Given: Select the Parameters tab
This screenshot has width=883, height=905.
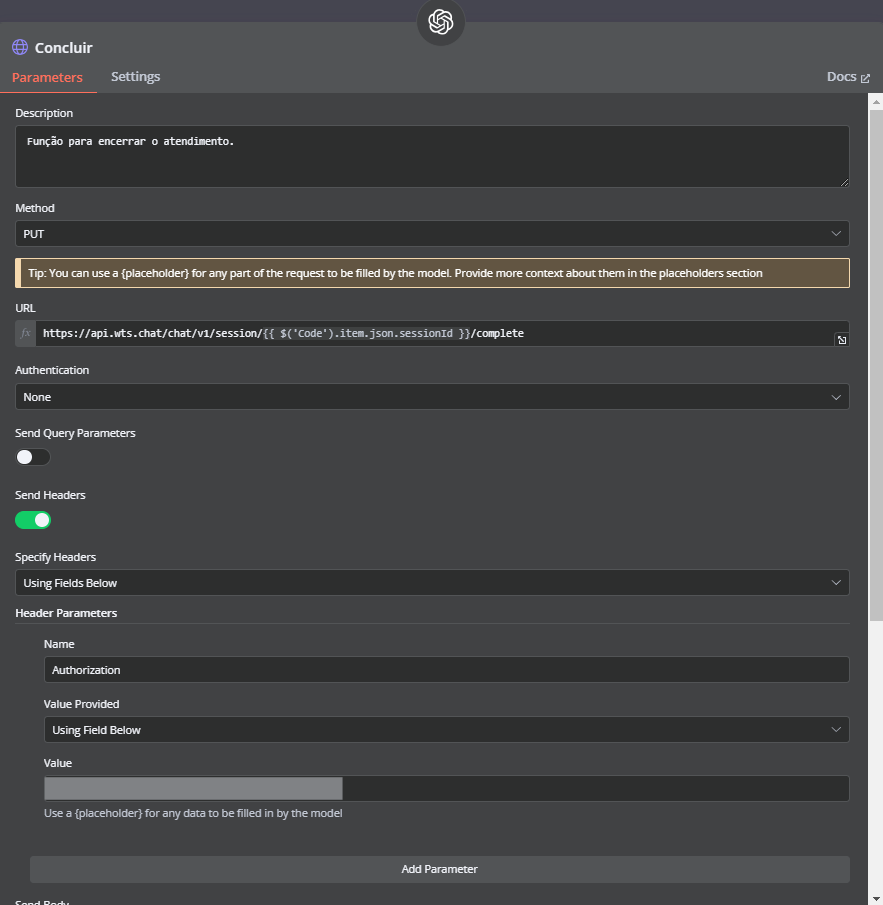Looking at the screenshot, I should coord(47,77).
